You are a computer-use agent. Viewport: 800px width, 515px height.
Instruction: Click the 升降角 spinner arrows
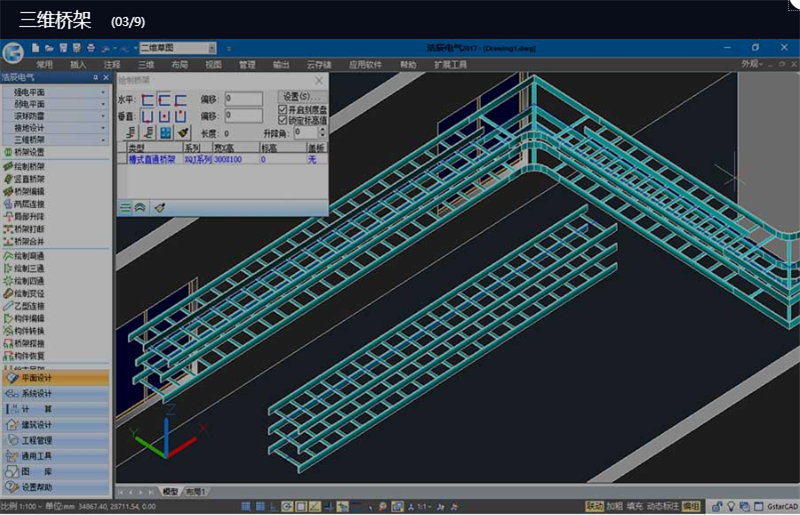[x=323, y=132]
